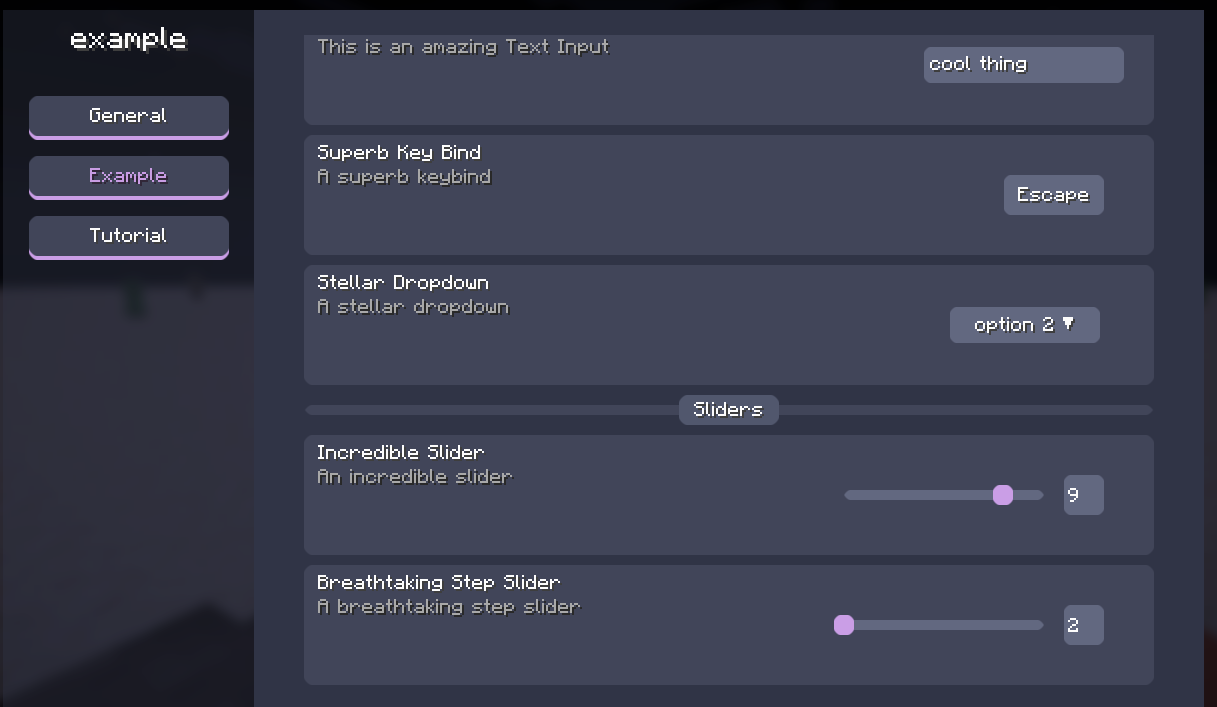This screenshot has height=707, width=1217.
Task: Open the Tutorial tab
Action: click(x=129, y=237)
